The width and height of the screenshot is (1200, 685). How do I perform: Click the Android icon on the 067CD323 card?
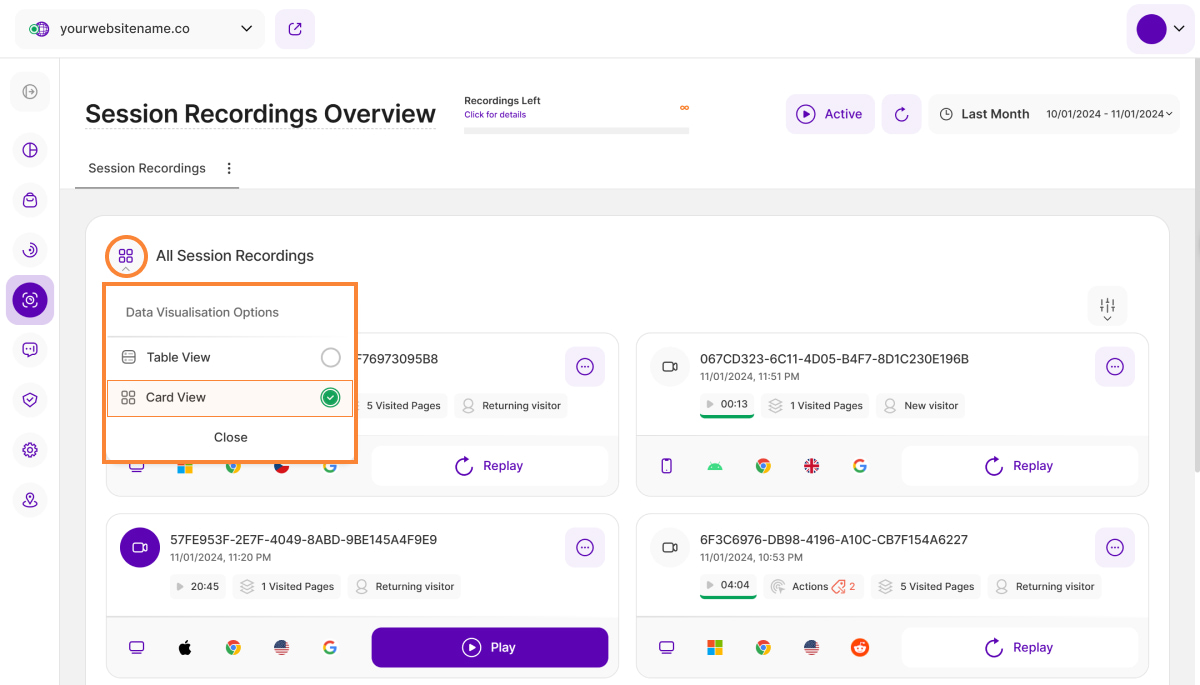point(714,466)
